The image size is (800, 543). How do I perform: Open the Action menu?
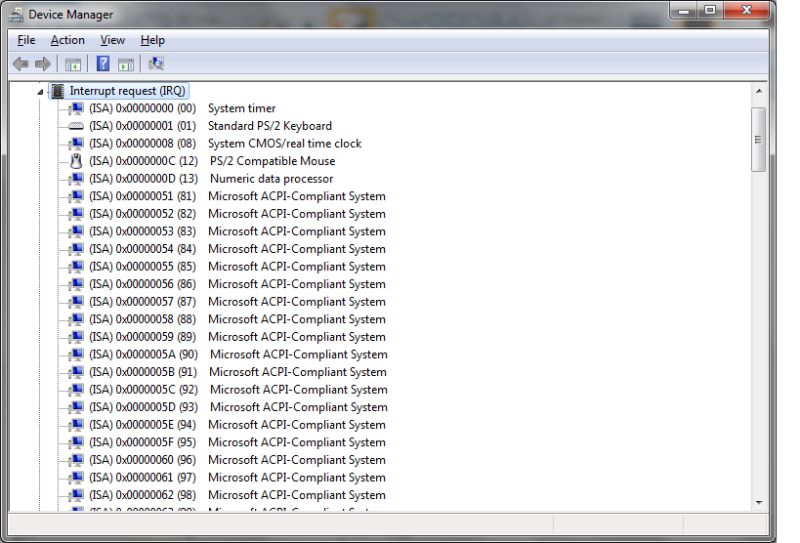coord(67,40)
